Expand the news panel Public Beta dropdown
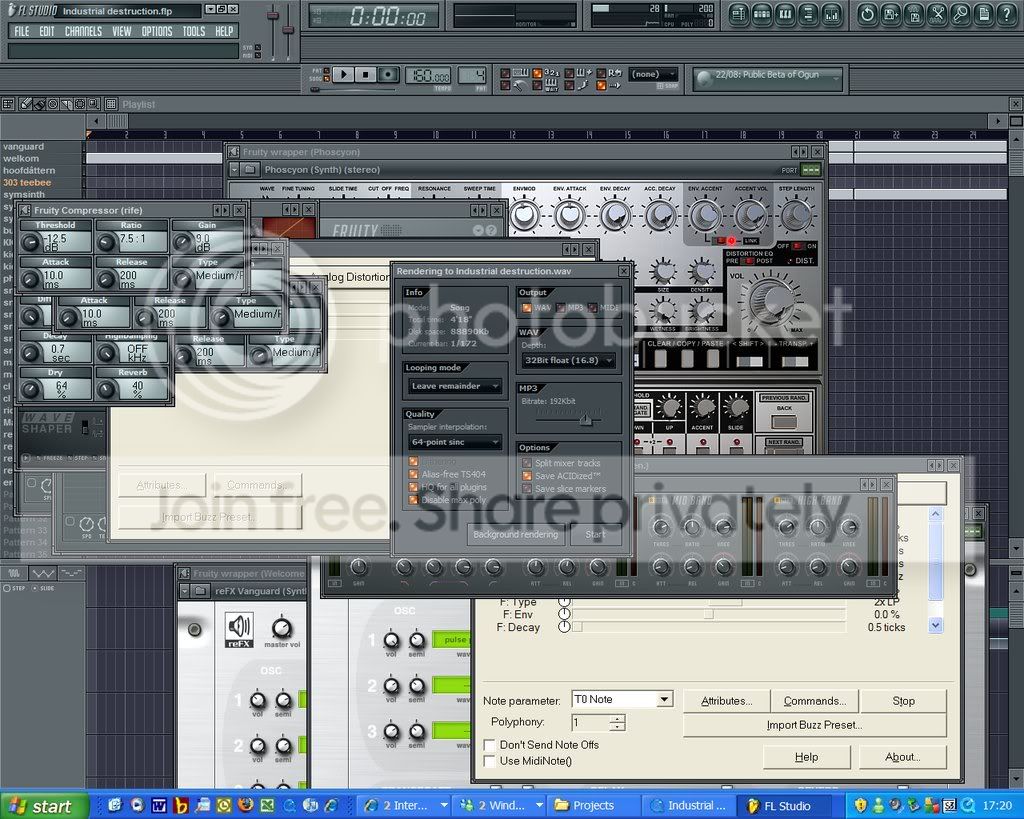 [x=835, y=78]
